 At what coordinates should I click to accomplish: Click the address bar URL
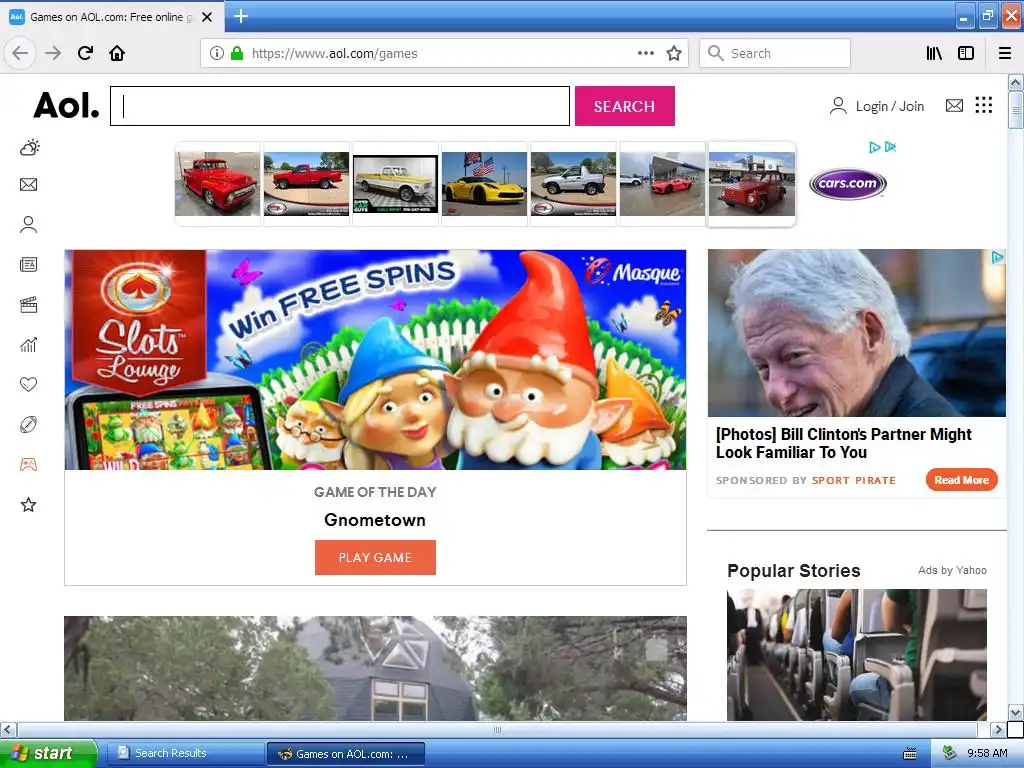(334, 54)
